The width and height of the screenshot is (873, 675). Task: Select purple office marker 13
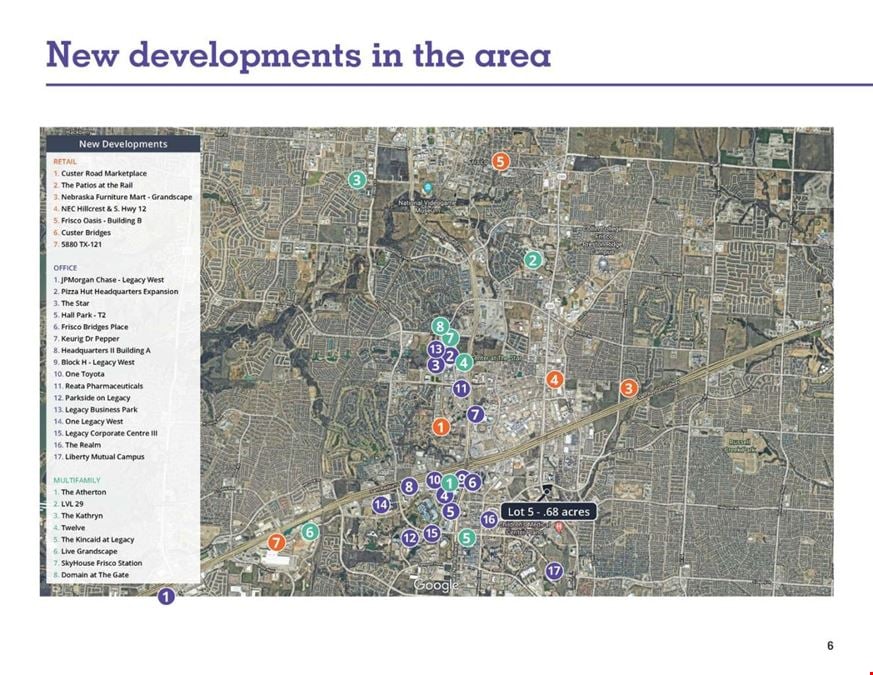[436, 349]
